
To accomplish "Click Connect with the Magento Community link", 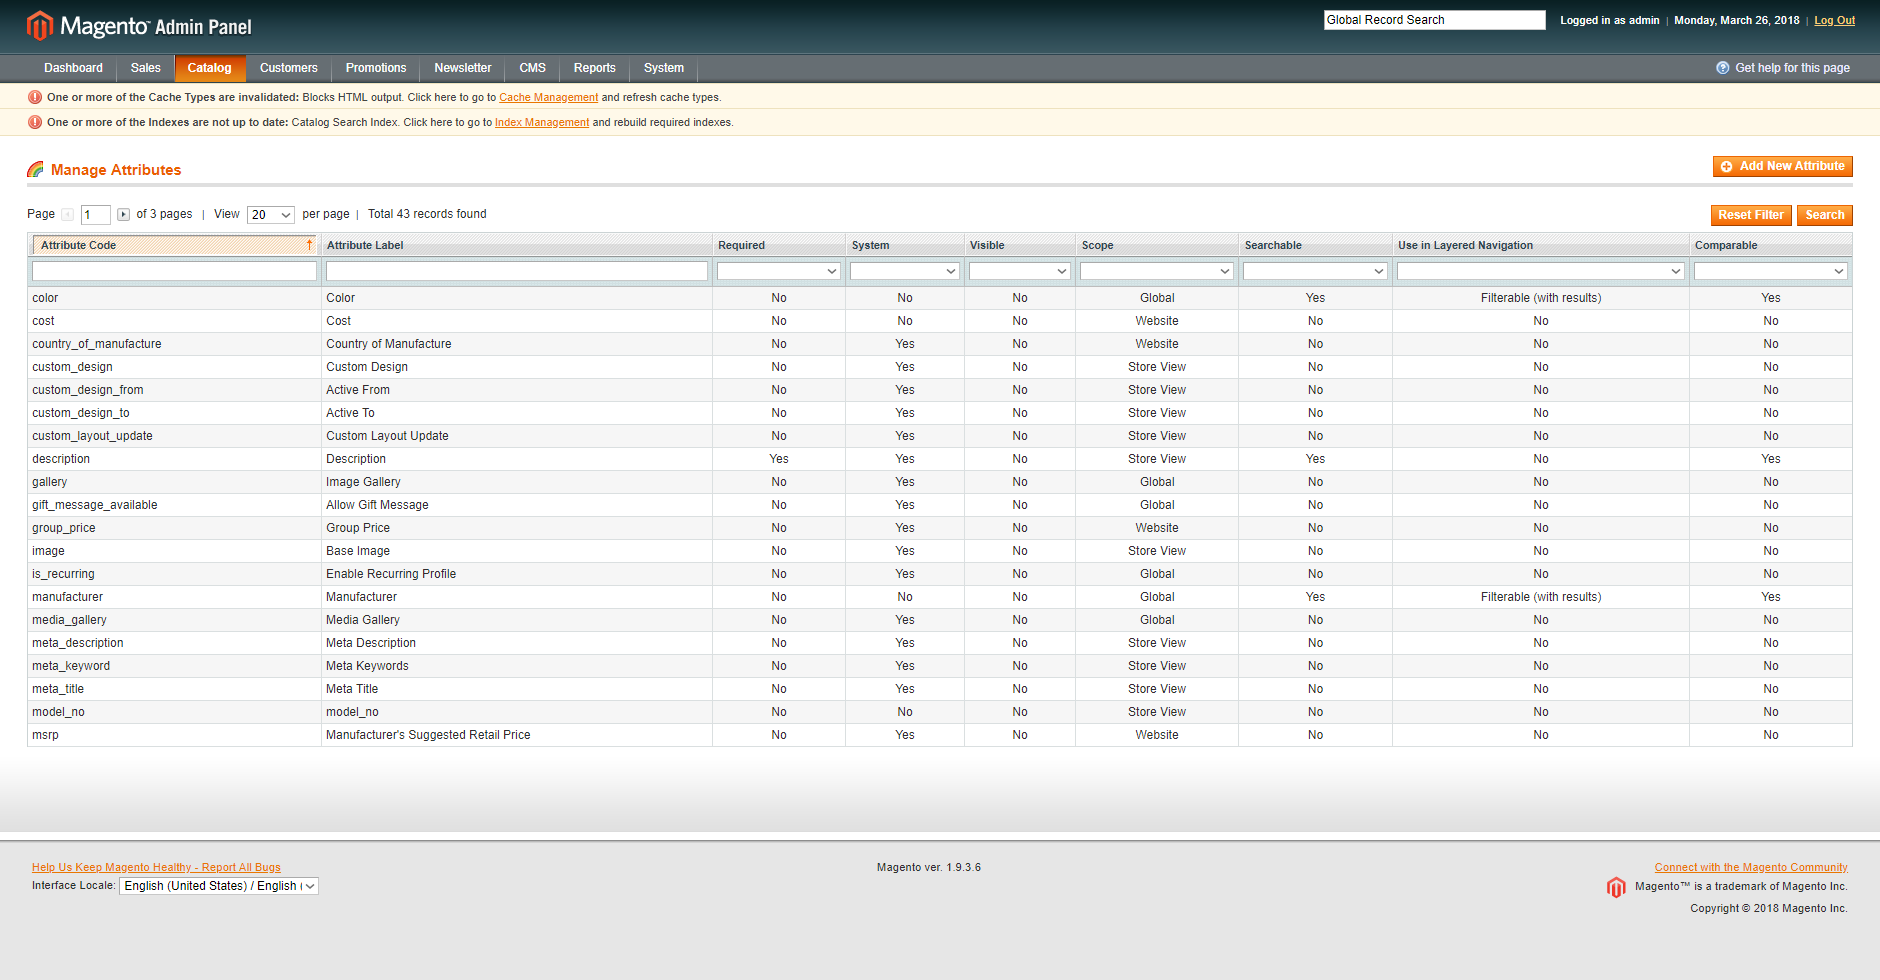I will click(1751, 868).
